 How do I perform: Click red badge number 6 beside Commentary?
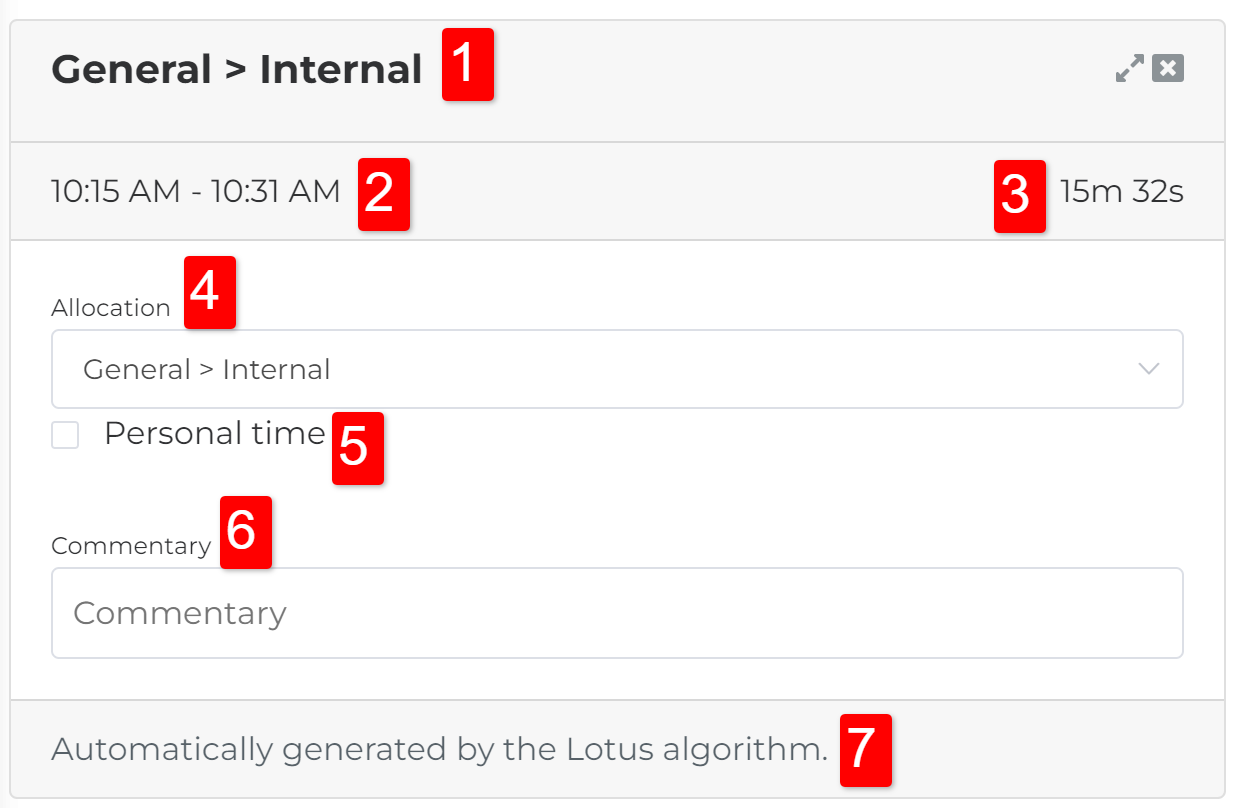point(246,531)
